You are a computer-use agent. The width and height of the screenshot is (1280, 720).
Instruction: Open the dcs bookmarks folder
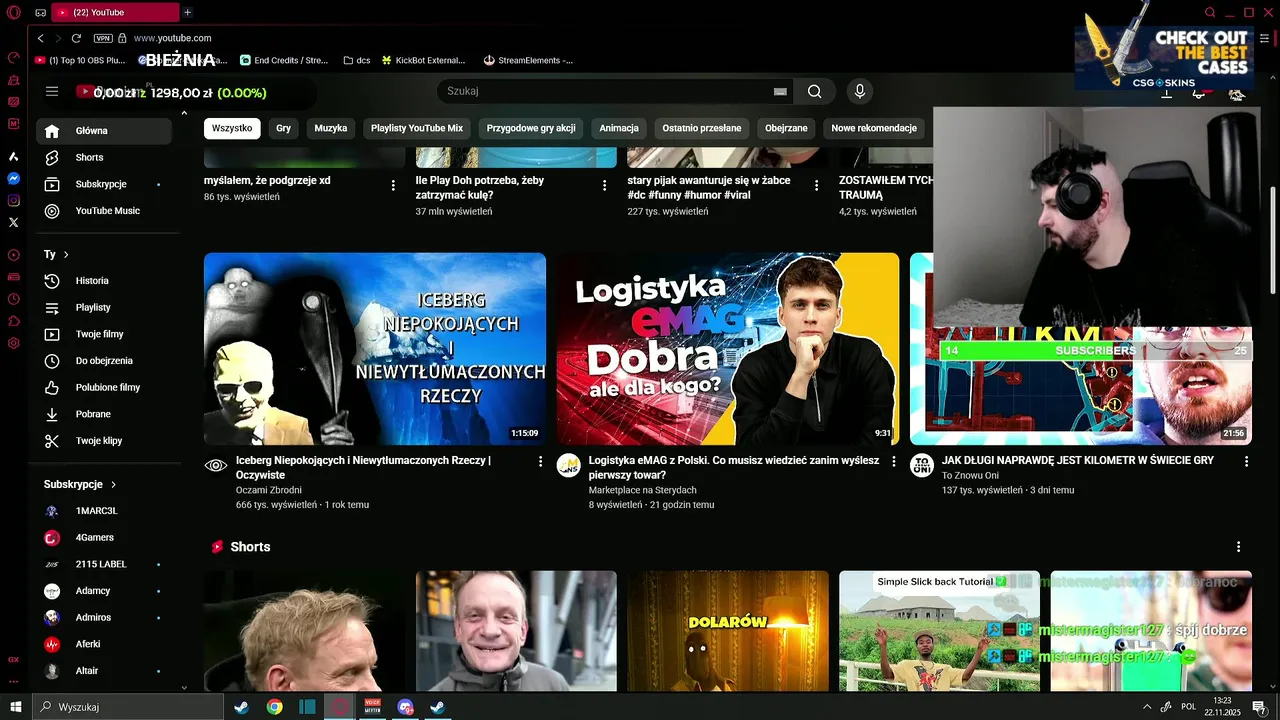click(356, 60)
